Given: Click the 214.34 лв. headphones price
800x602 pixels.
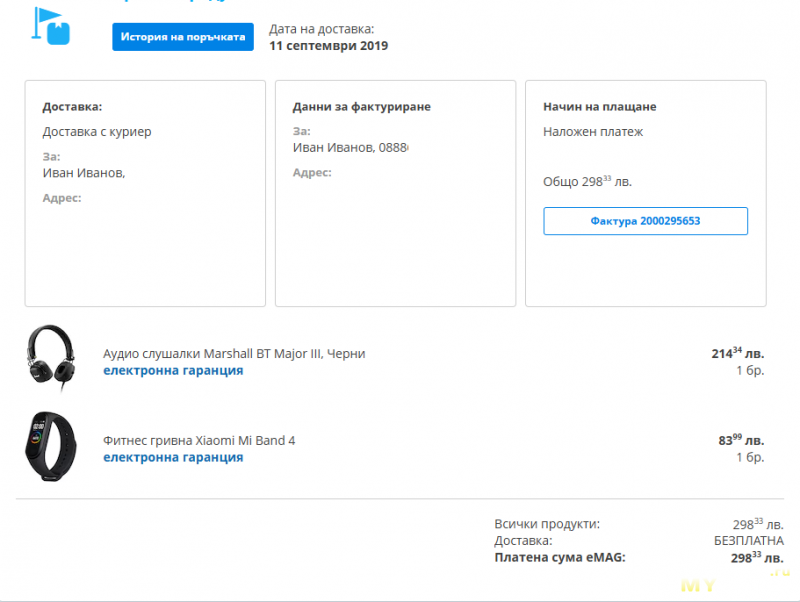Looking at the screenshot, I should click(738, 353).
